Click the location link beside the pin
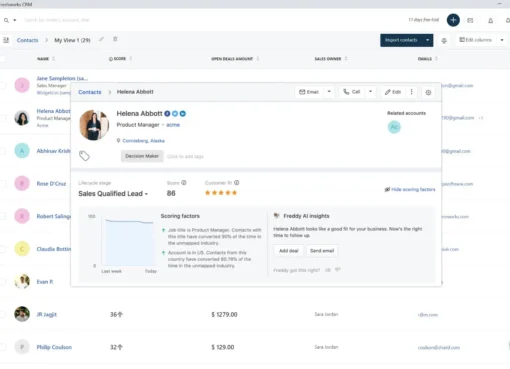 (143, 141)
